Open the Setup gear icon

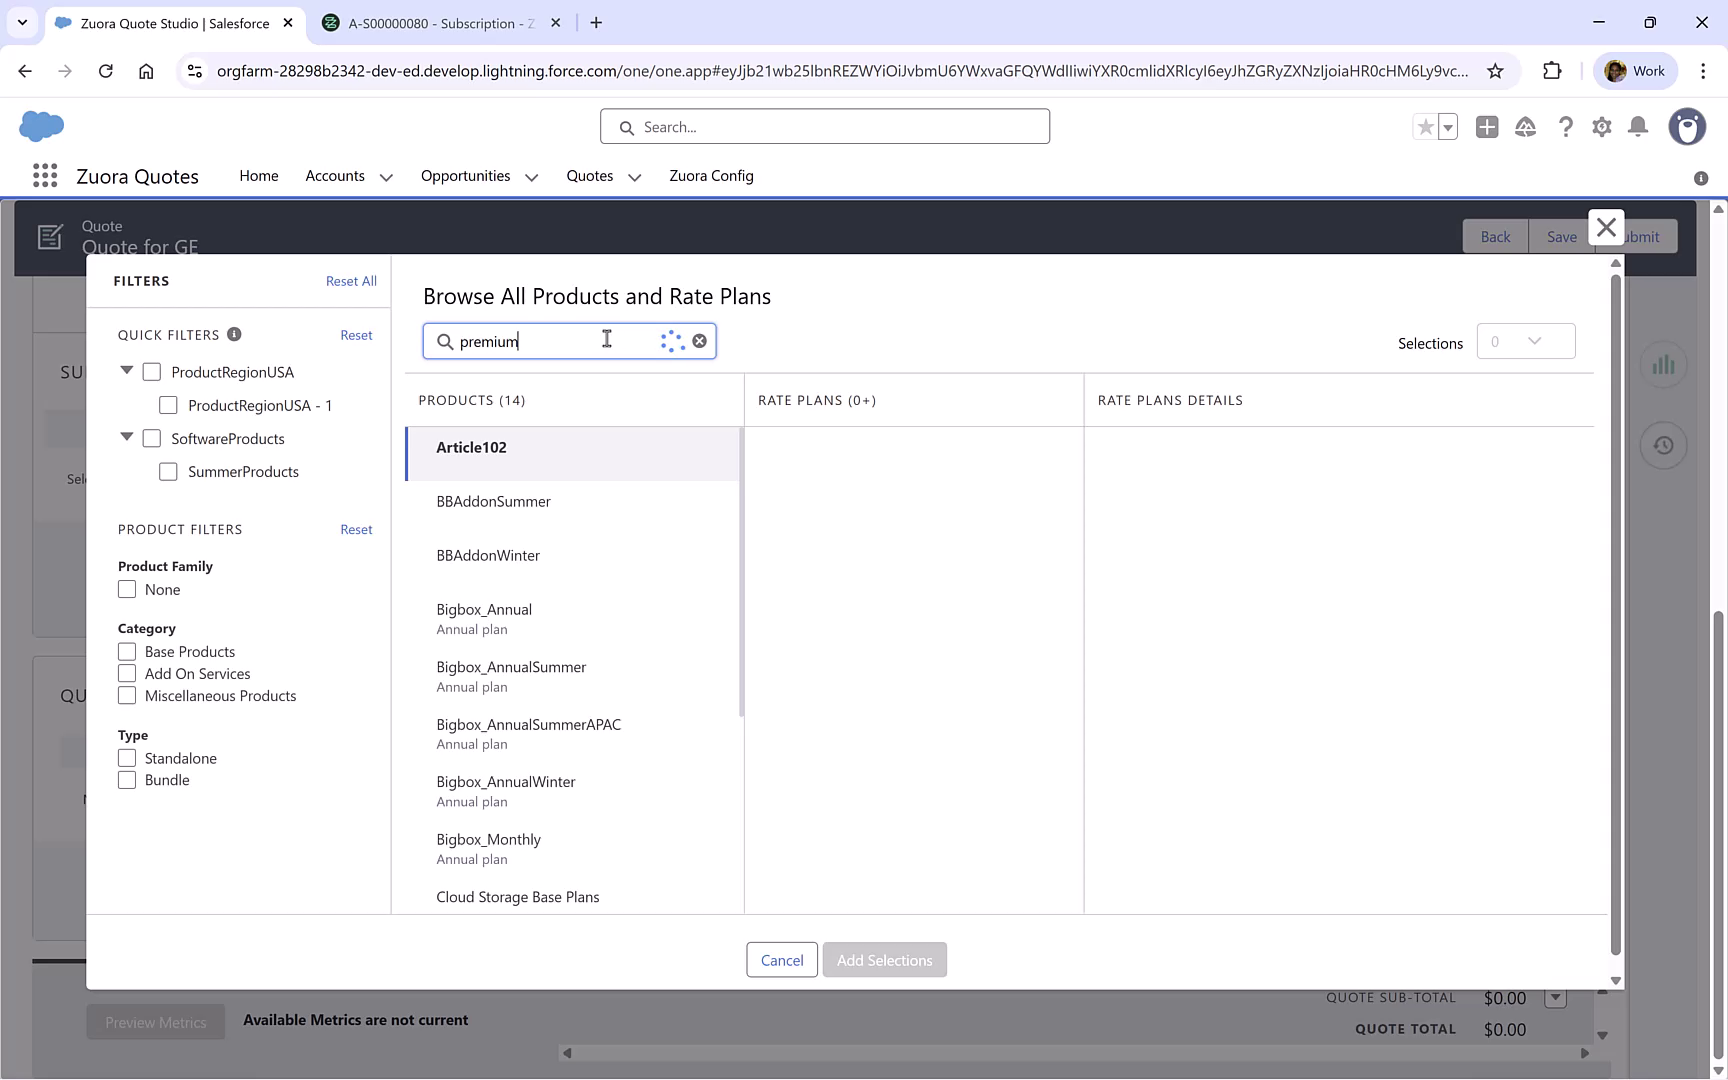point(1601,127)
